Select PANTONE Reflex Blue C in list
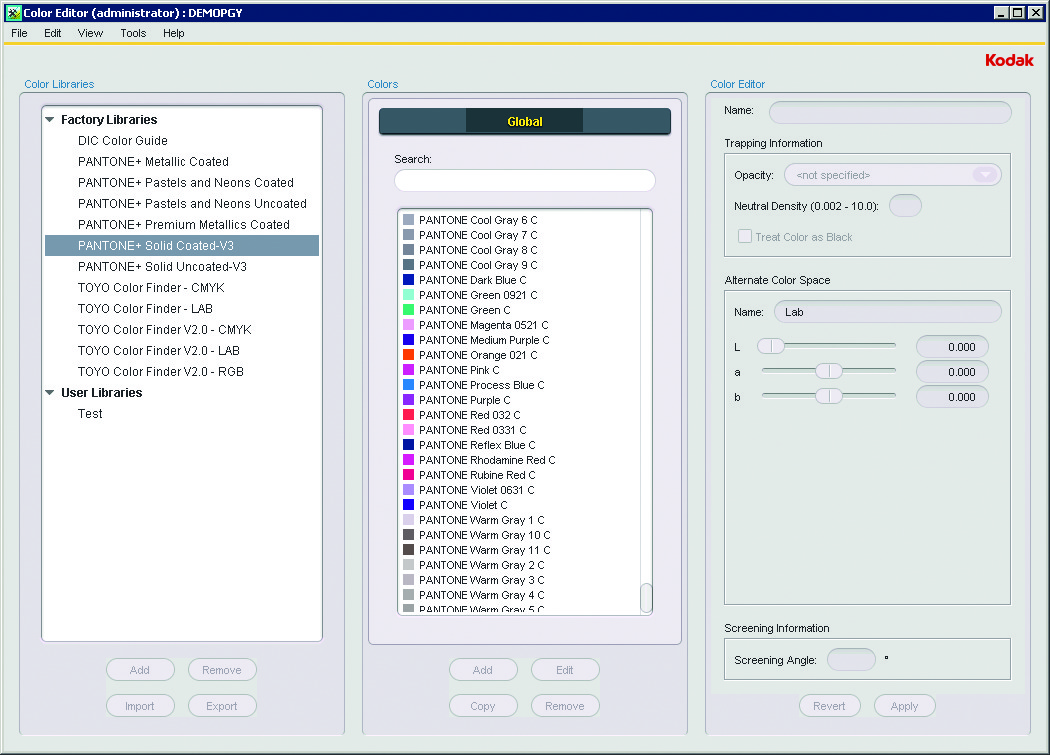This screenshot has height=755, width=1050. [477, 445]
